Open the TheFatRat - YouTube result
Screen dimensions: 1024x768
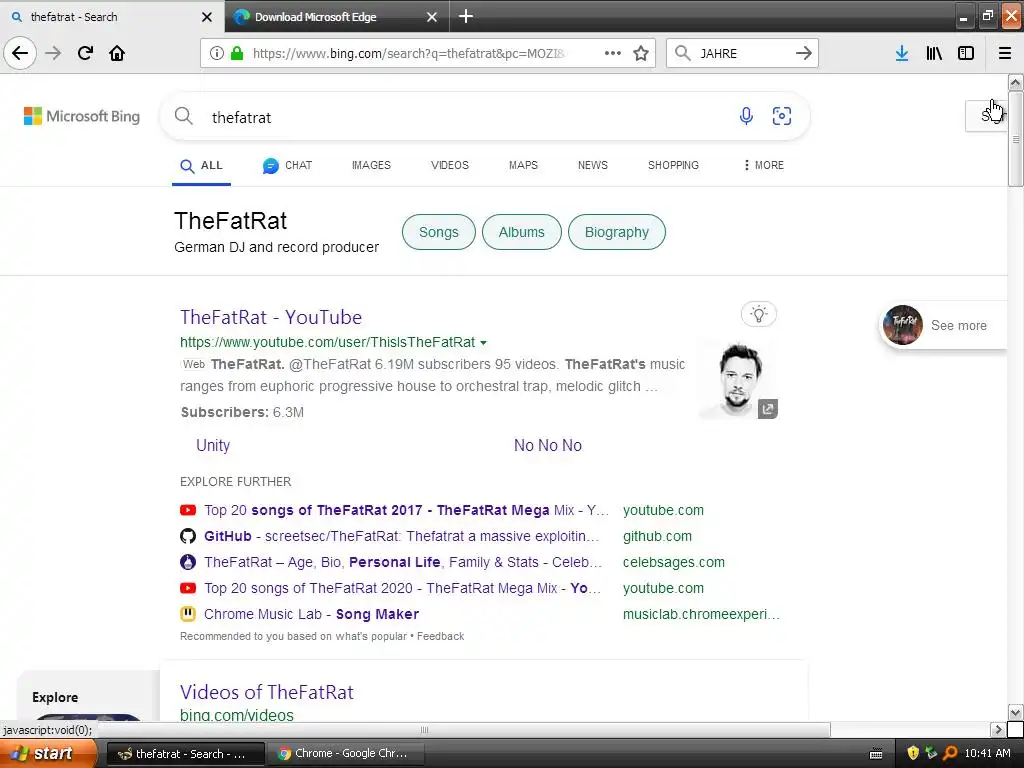pyautogui.click(x=271, y=317)
